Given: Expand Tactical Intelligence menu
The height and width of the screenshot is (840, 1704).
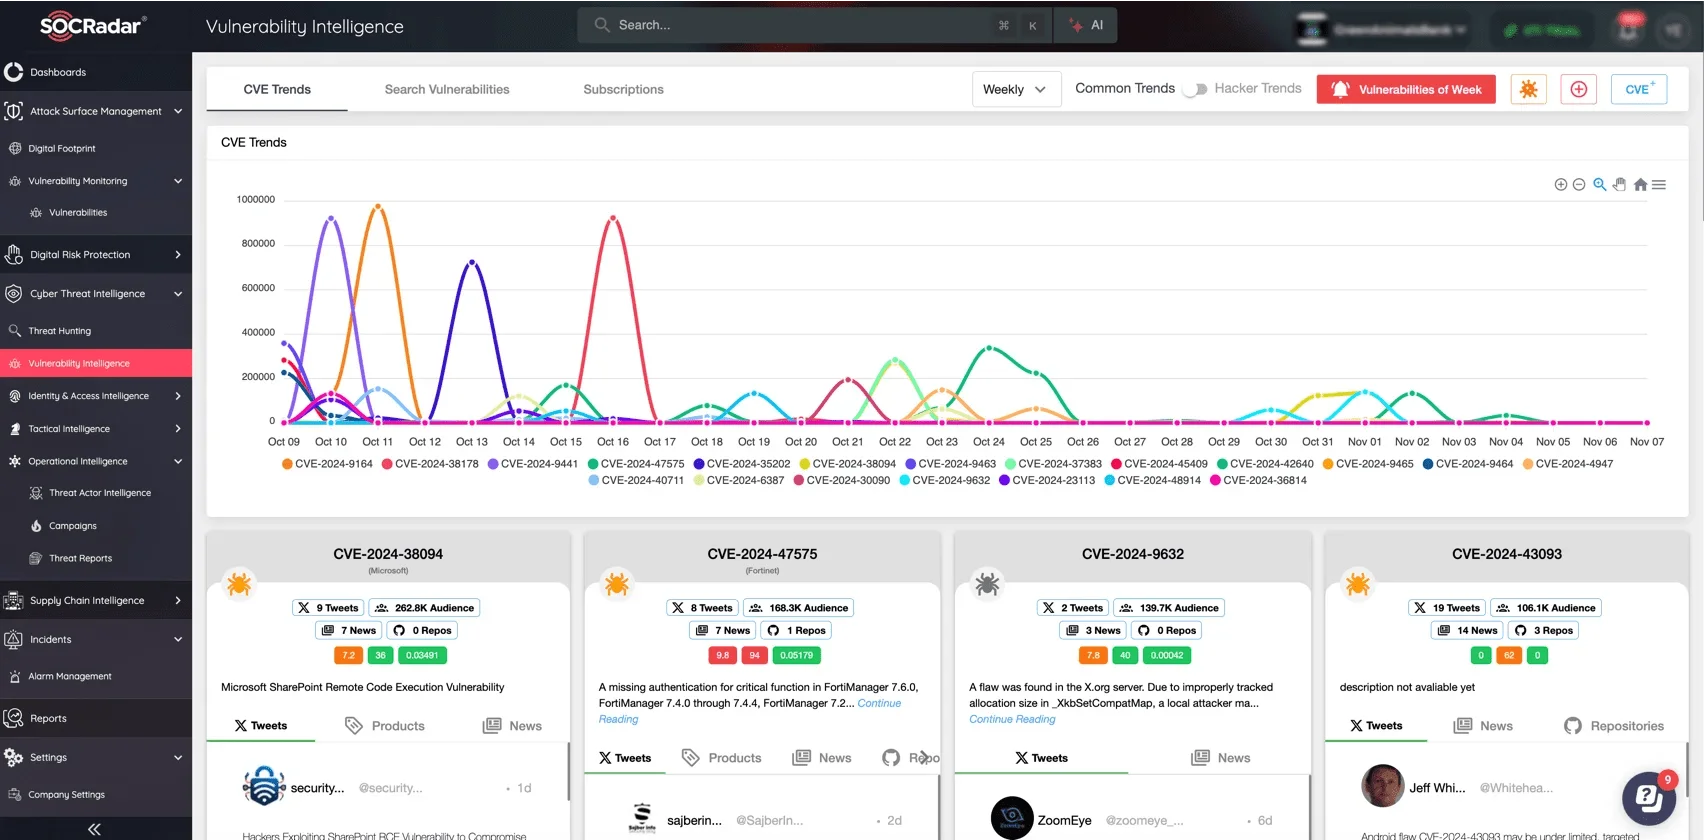Looking at the screenshot, I should 96,429.
